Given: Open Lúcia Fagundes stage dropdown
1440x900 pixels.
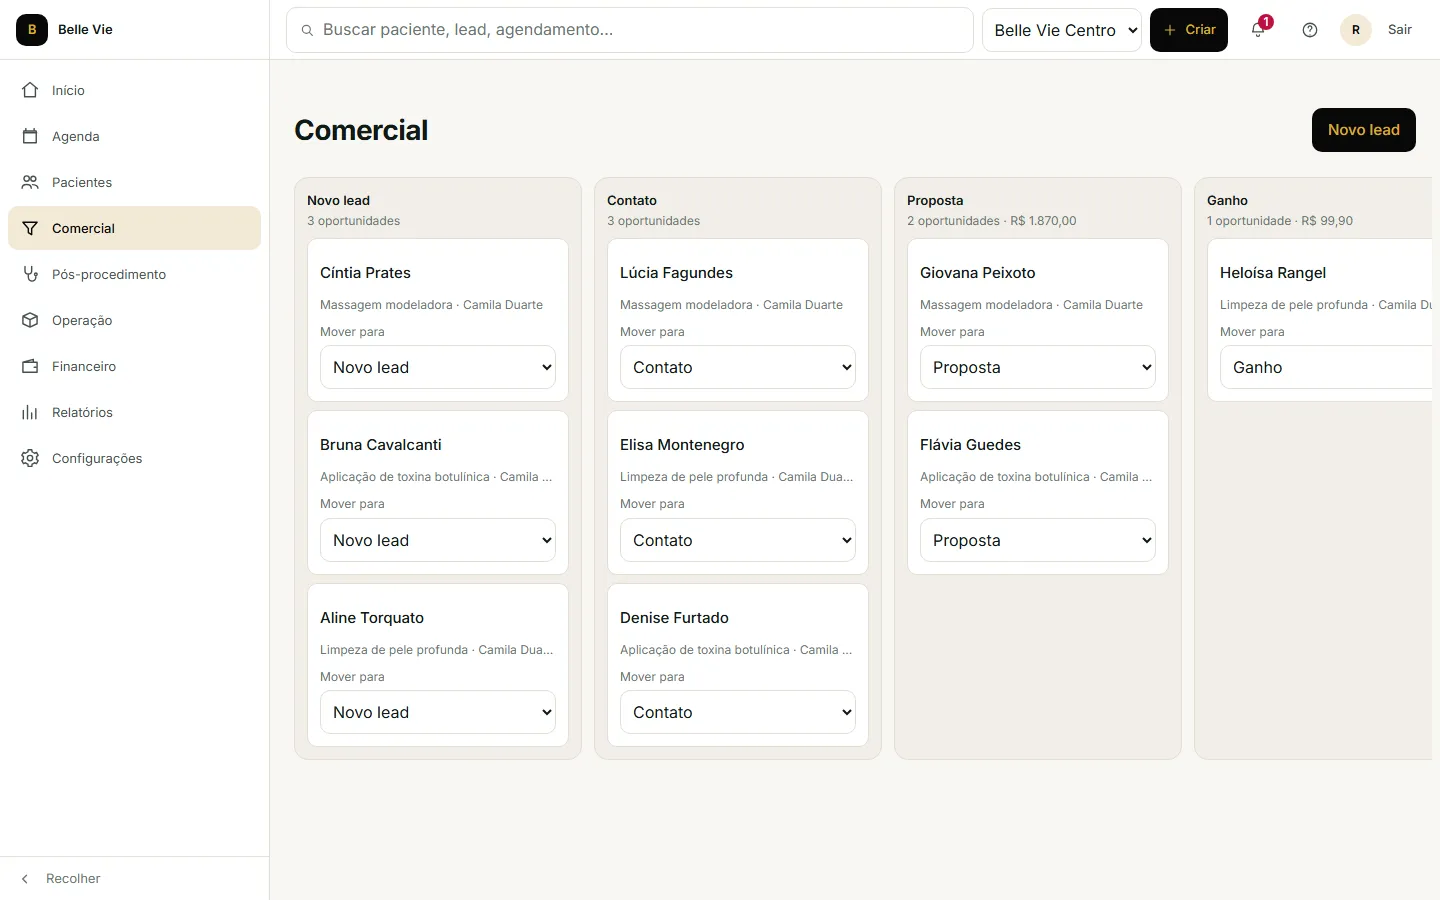Looking at the screenshot, I should coord(738,367).
